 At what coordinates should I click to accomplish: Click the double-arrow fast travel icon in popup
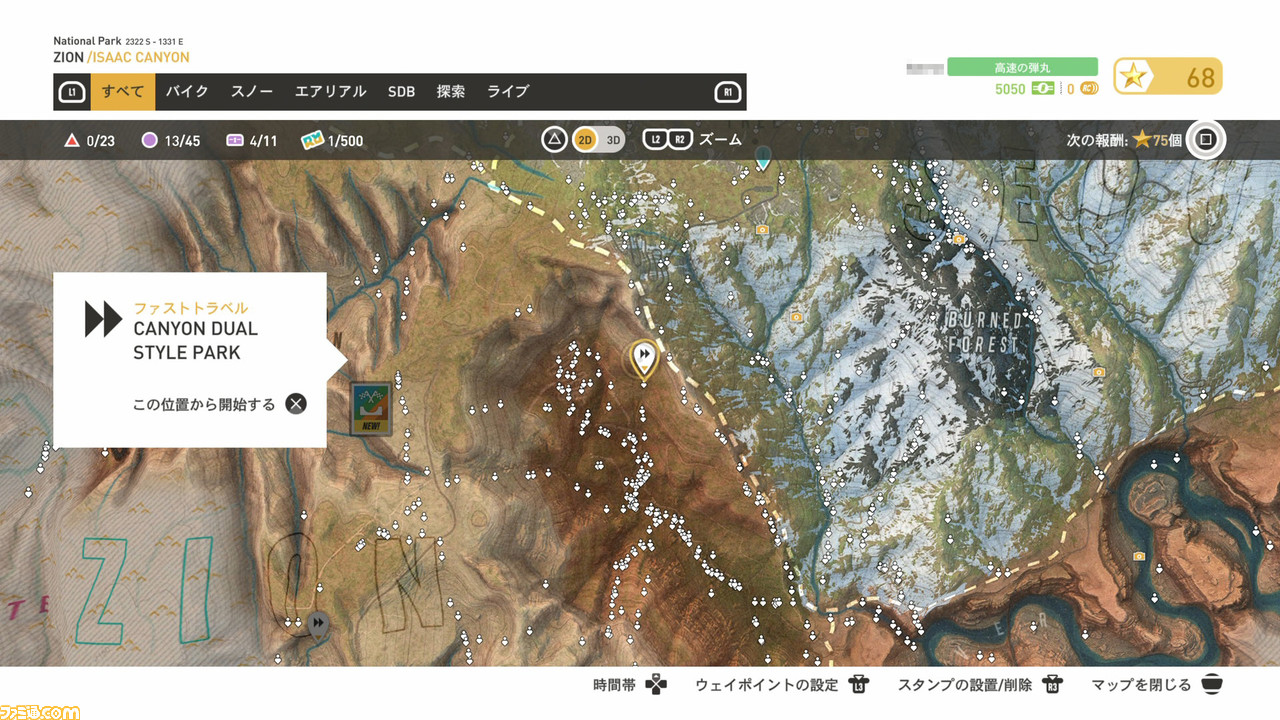[102, 320]
